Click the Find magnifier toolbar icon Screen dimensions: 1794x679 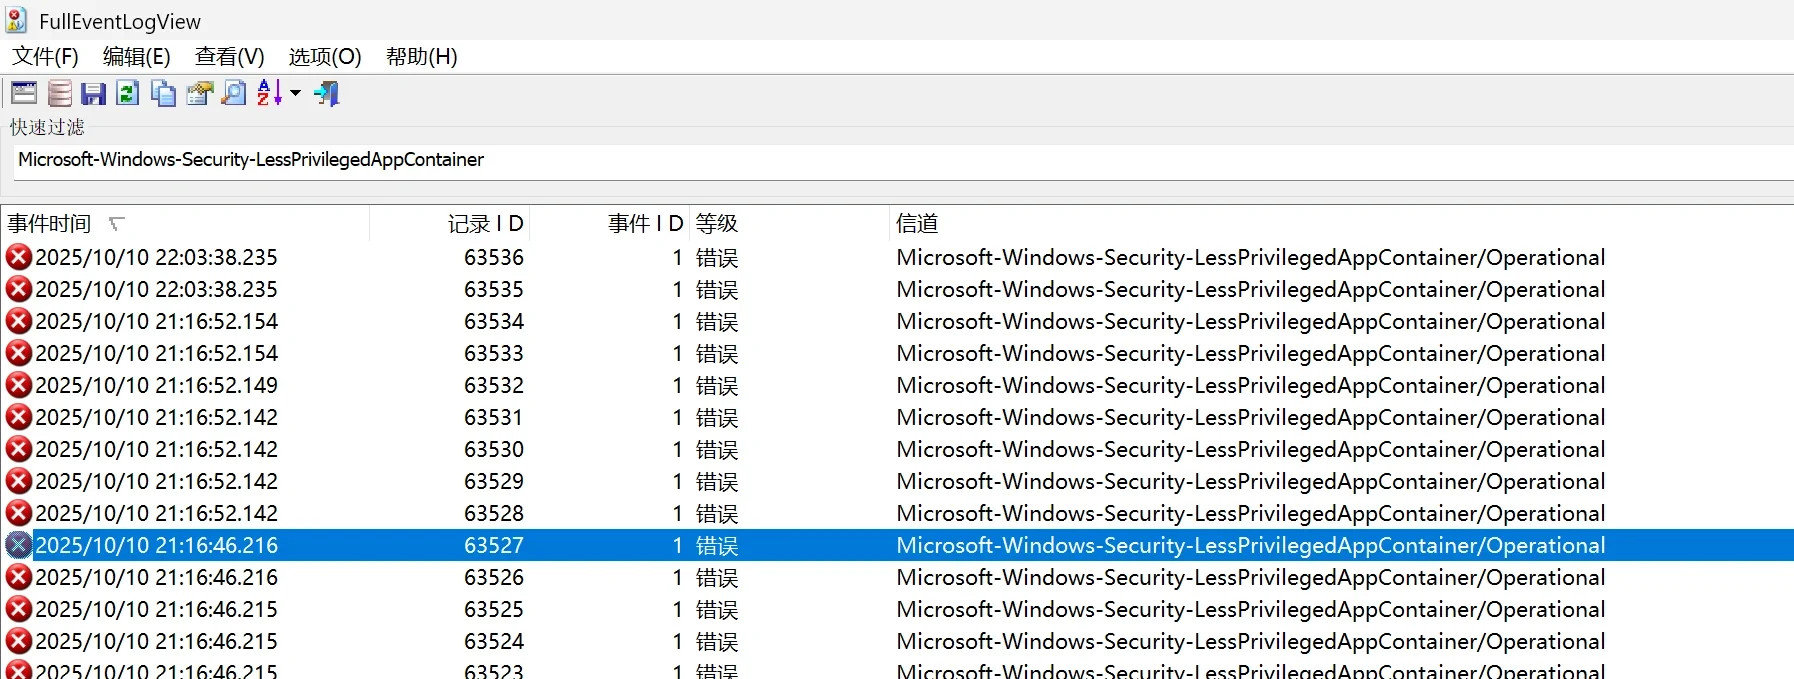pyautogui.click(x=234, y=93)
